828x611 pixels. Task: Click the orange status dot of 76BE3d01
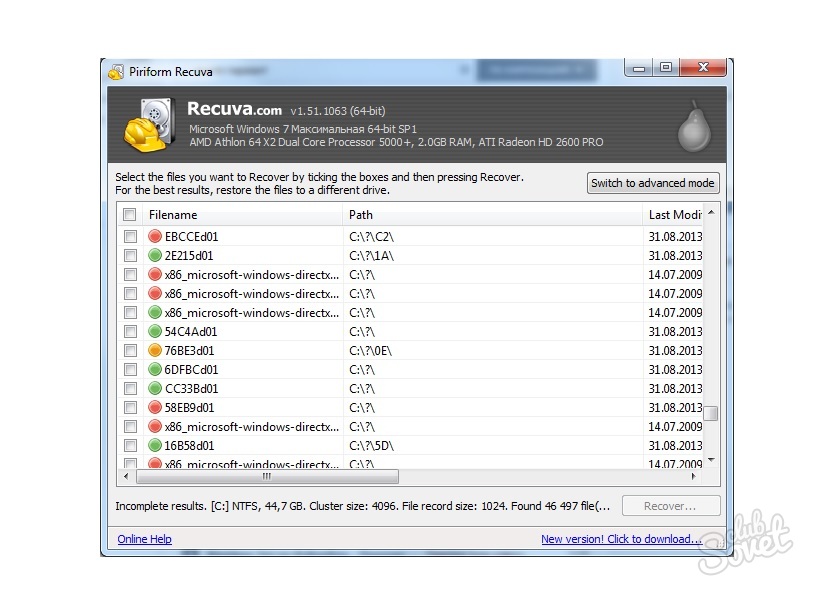coord(155,351)
